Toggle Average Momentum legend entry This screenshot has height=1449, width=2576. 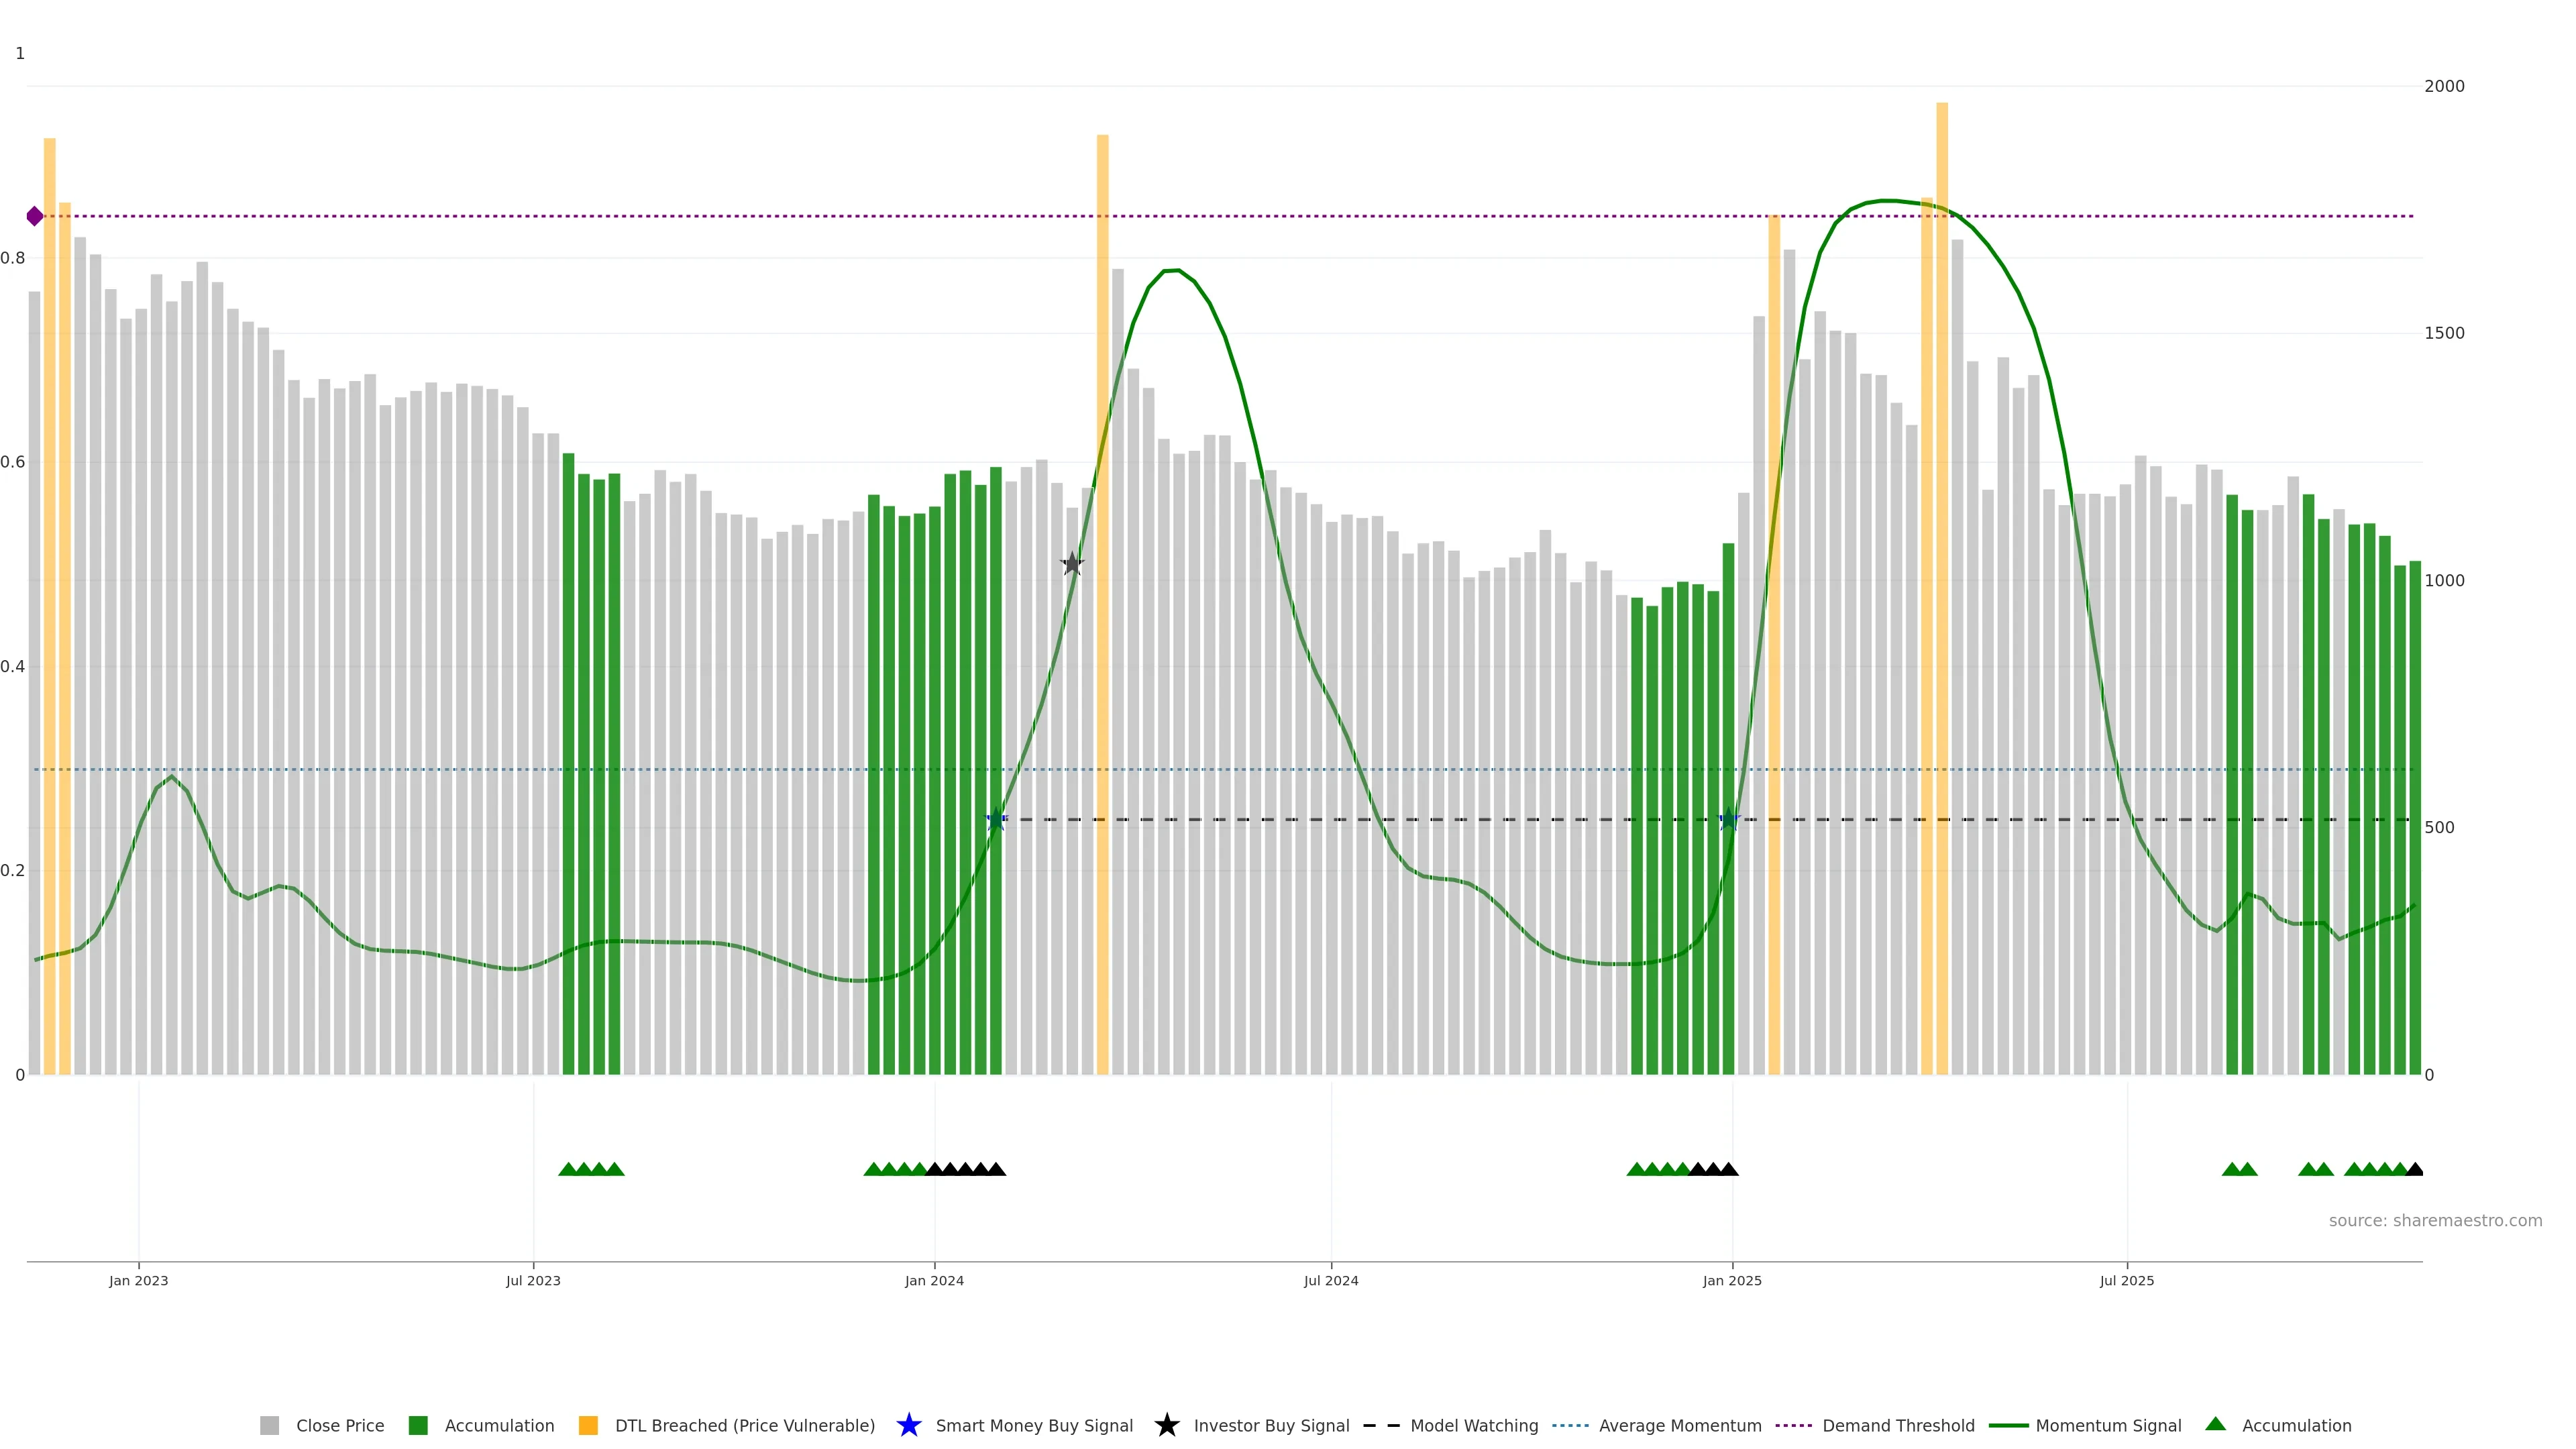(1679, 1425)
